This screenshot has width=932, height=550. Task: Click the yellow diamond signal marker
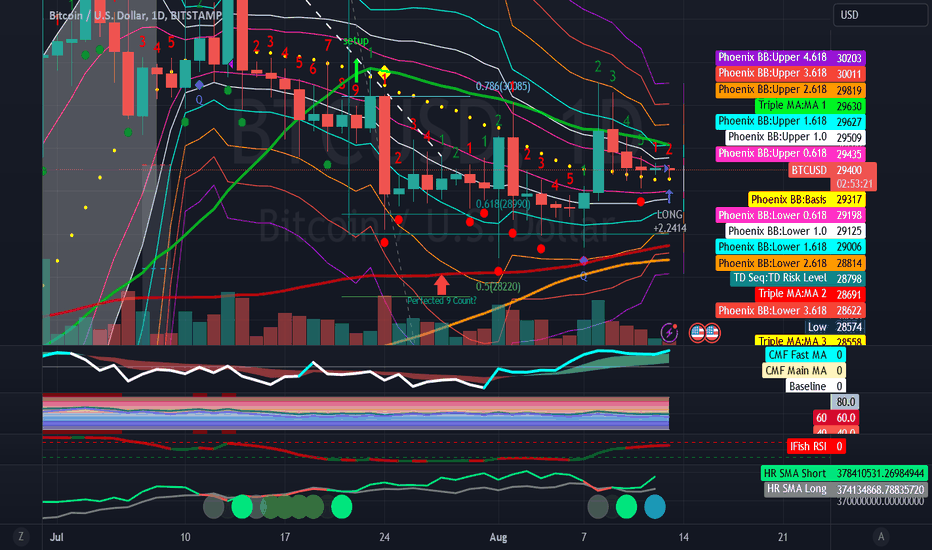point(384,71)
